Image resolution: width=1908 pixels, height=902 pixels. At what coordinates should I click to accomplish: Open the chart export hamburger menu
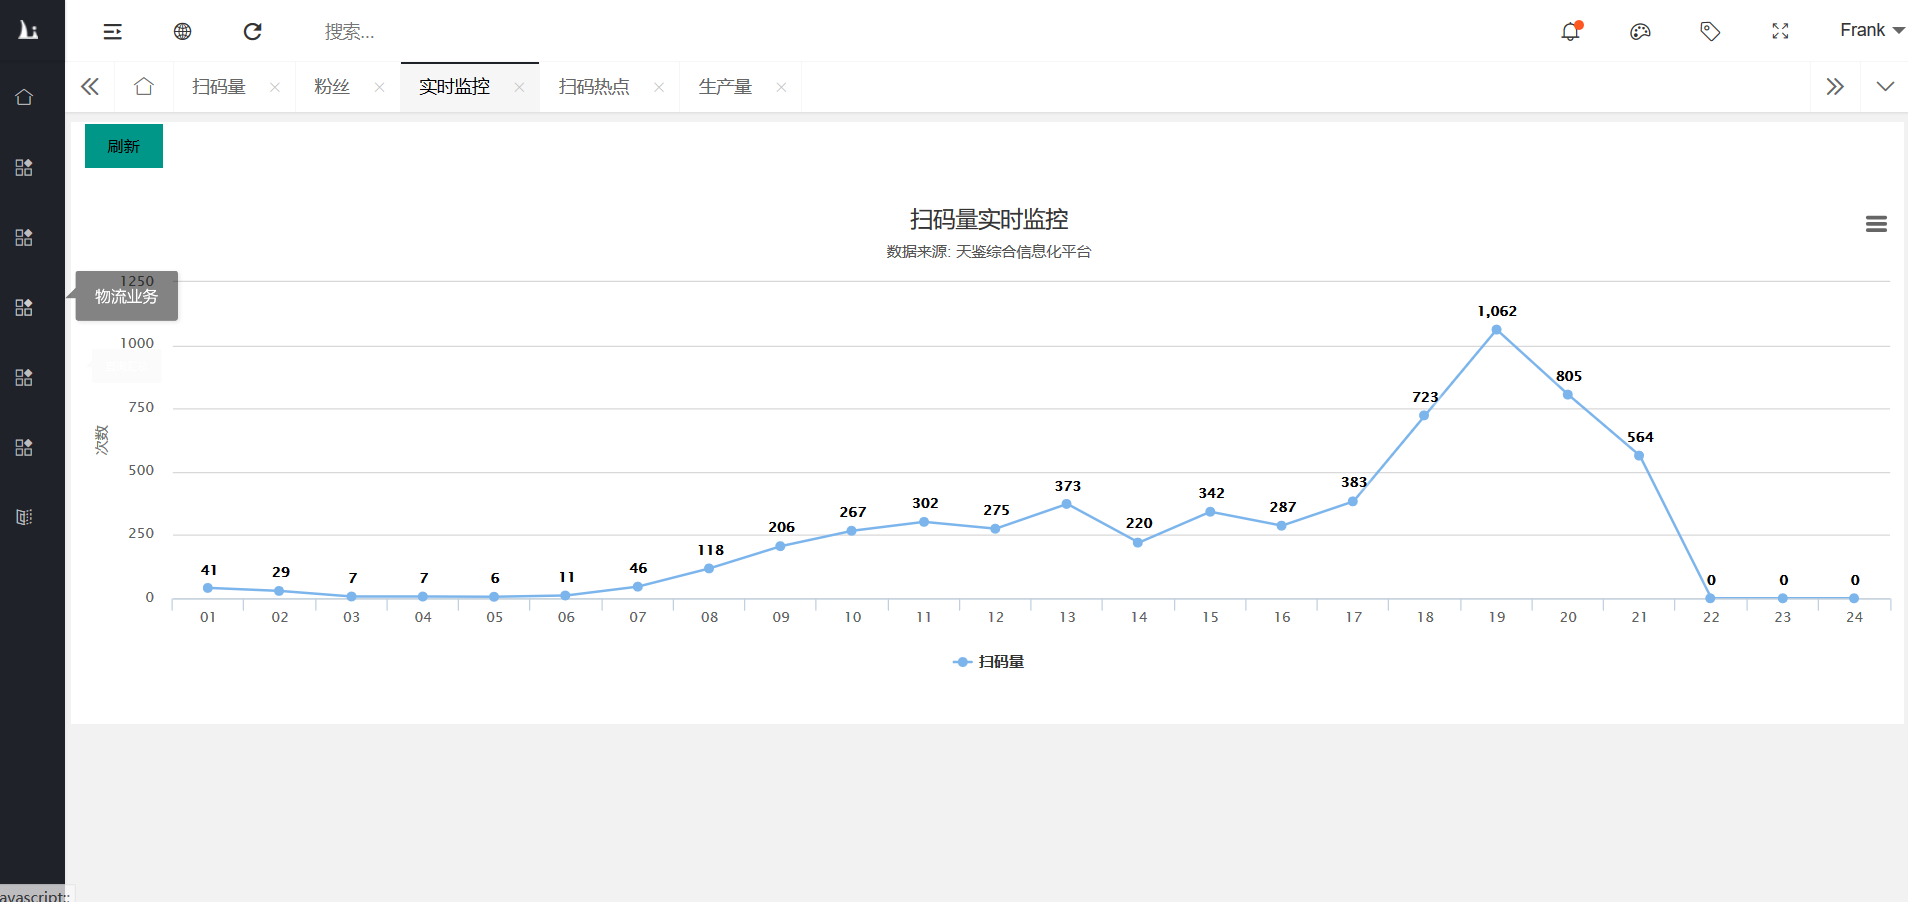(1876, 225)
